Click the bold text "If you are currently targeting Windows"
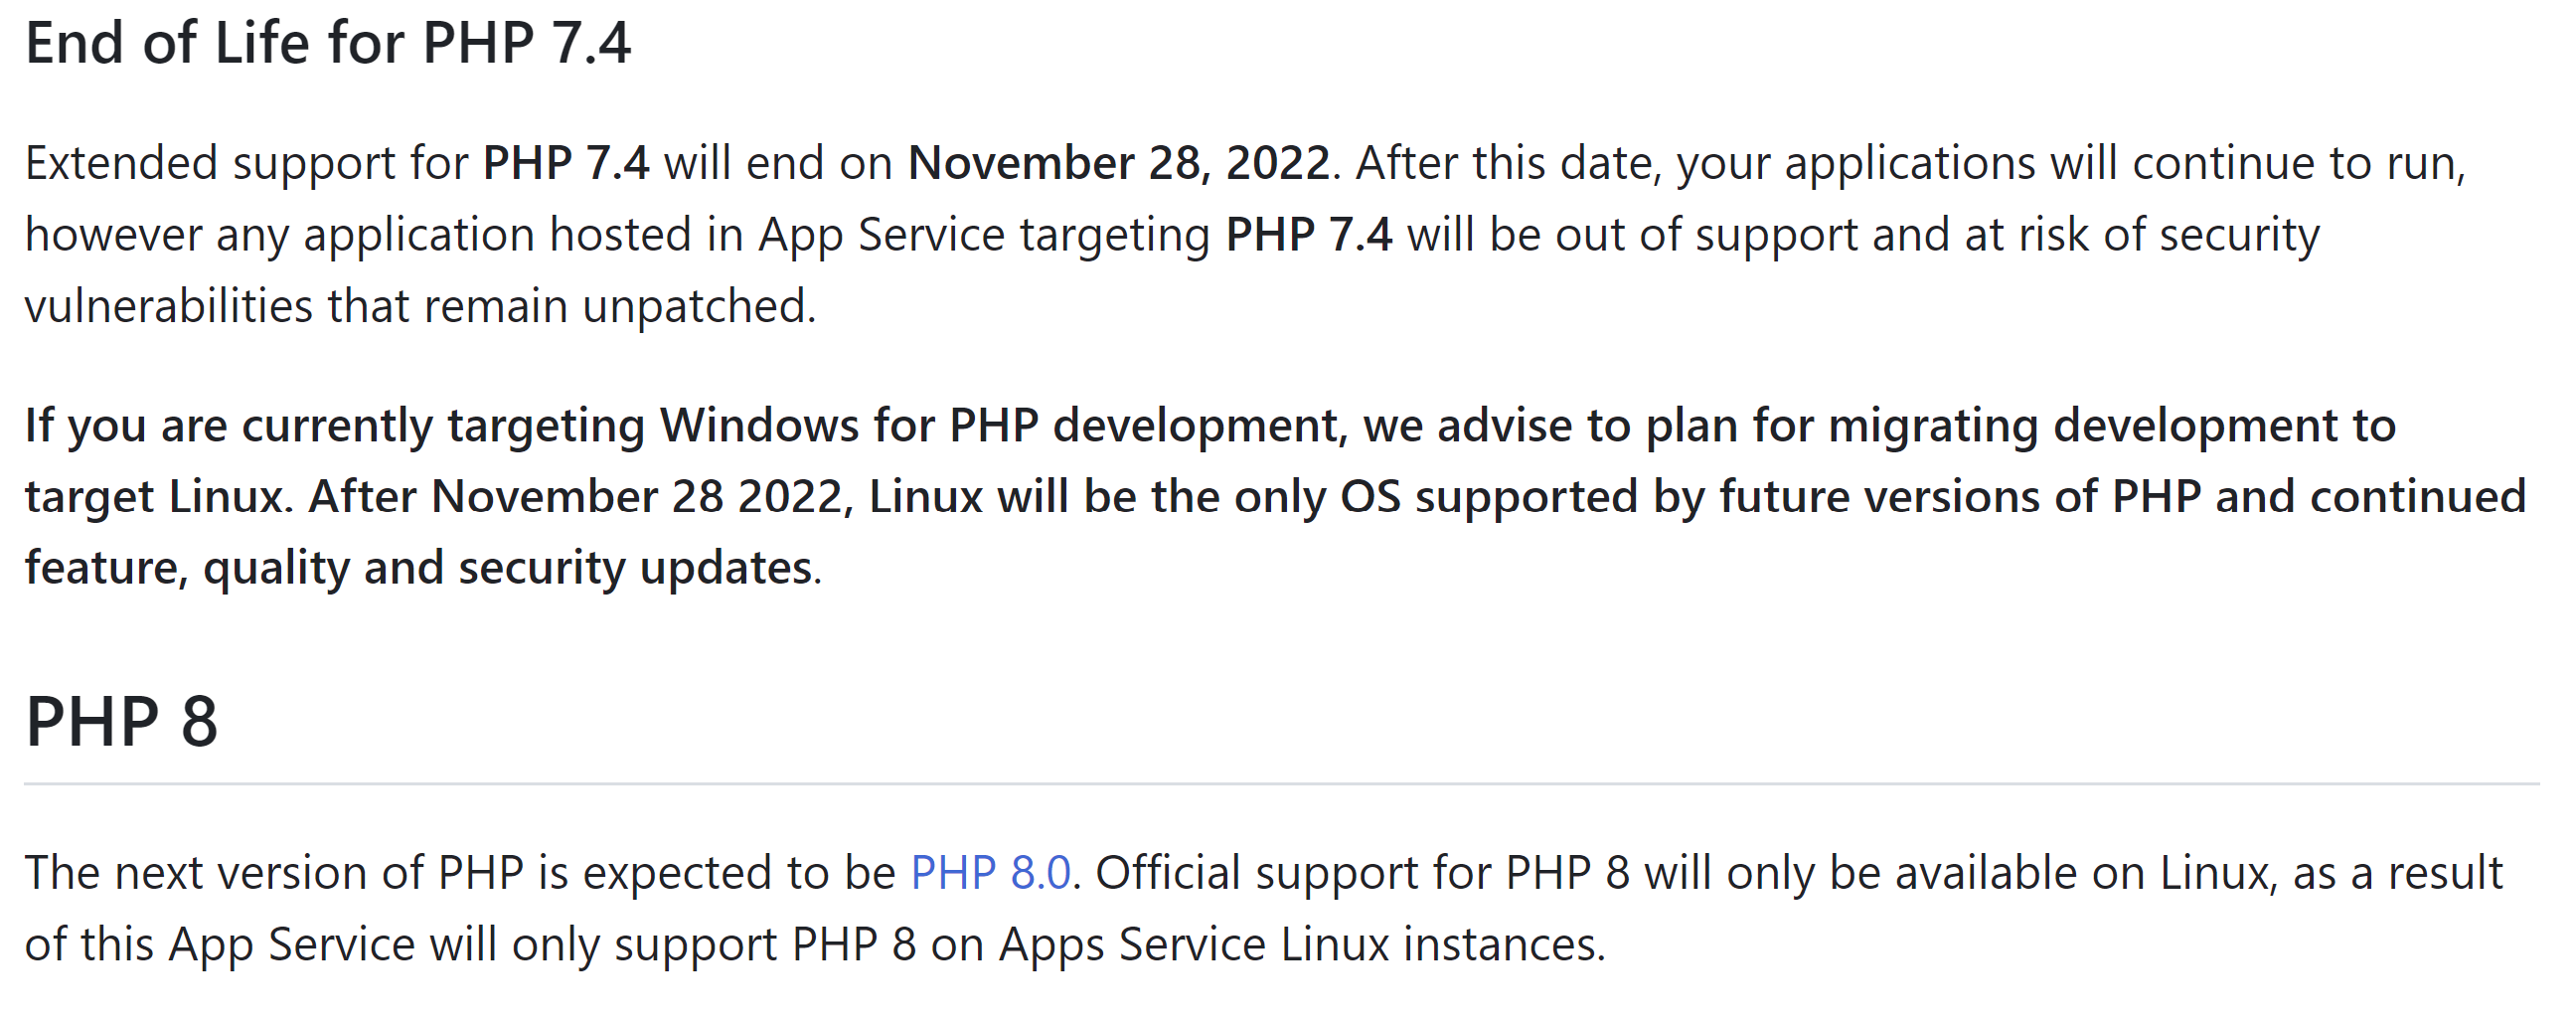The height and width of the screenshot is (1026, 2576). coord(441,426)
